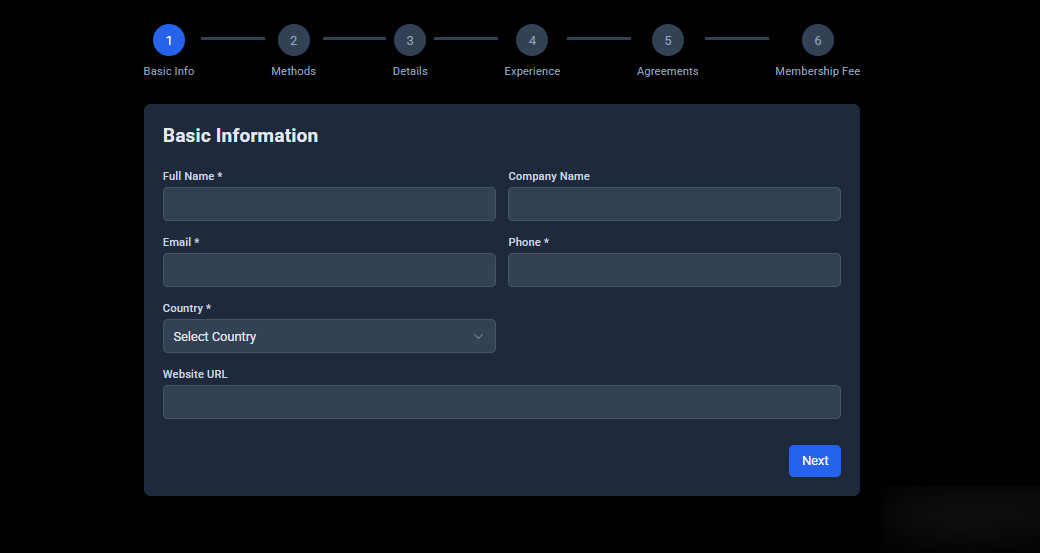Click the step 5 numbered circle
The image size is (1040, 553).
[668, 40]
